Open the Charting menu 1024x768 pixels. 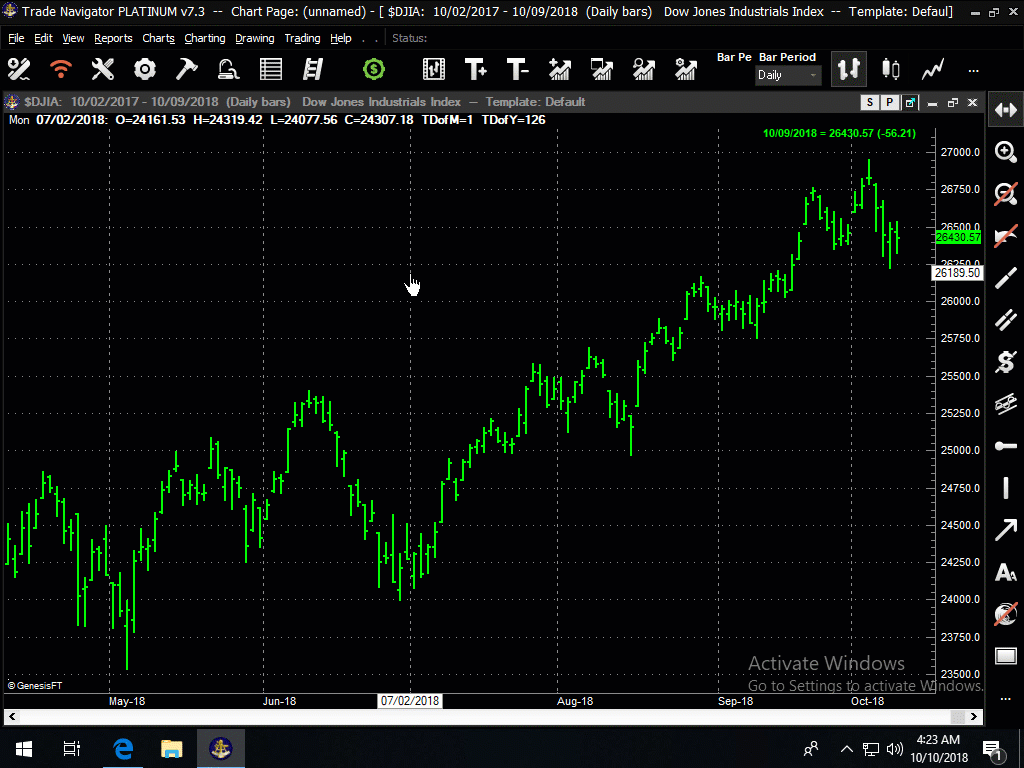tap(204, 39)
